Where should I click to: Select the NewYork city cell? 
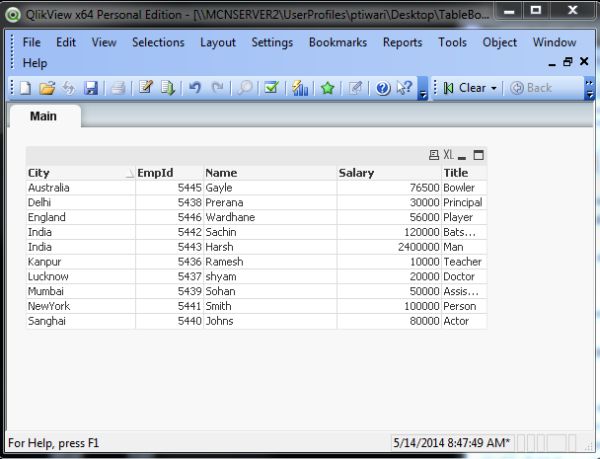tap(80, 306)
